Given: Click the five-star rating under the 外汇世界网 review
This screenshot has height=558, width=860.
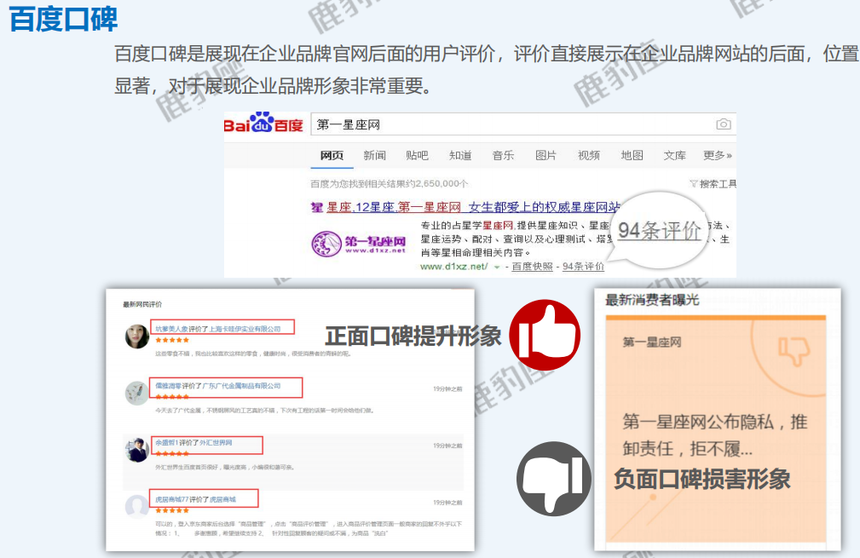Looking at the screenshot, I should pyautogui.click(x=172, y=453).
